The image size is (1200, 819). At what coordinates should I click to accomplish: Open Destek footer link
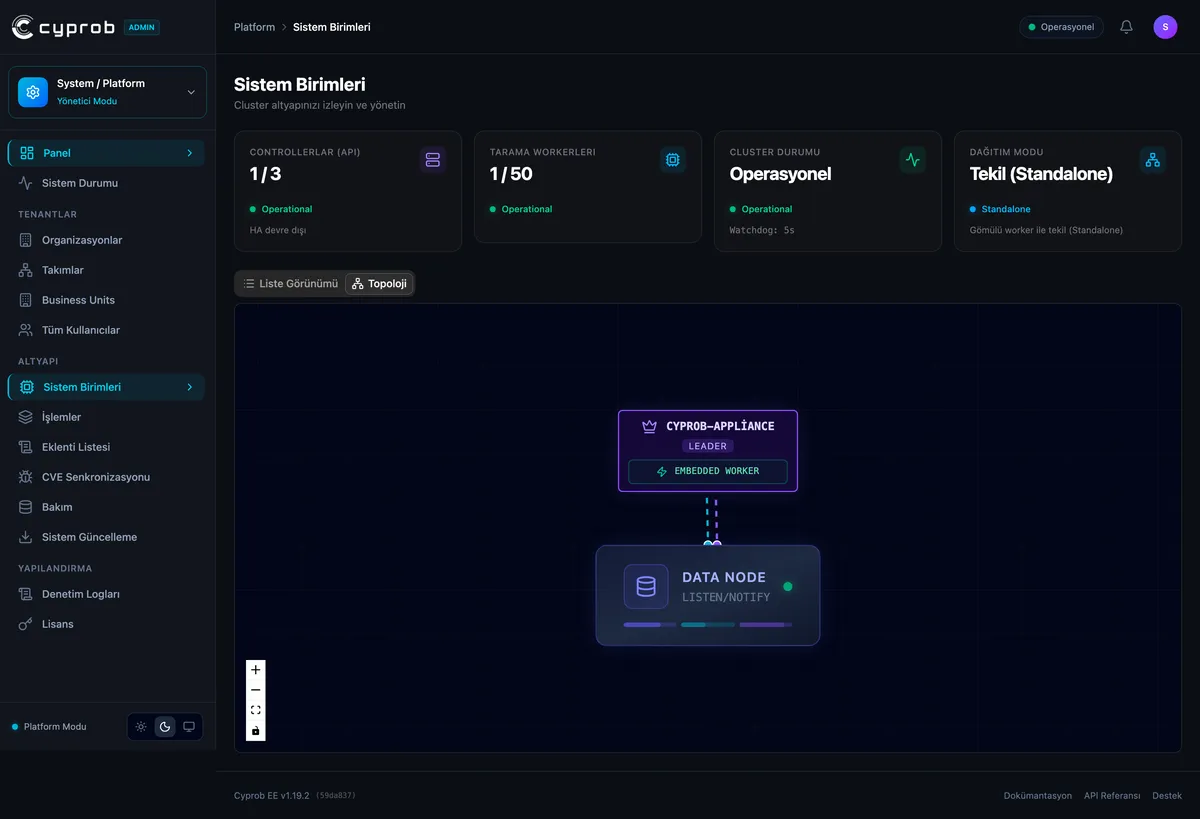(1167, 796)
